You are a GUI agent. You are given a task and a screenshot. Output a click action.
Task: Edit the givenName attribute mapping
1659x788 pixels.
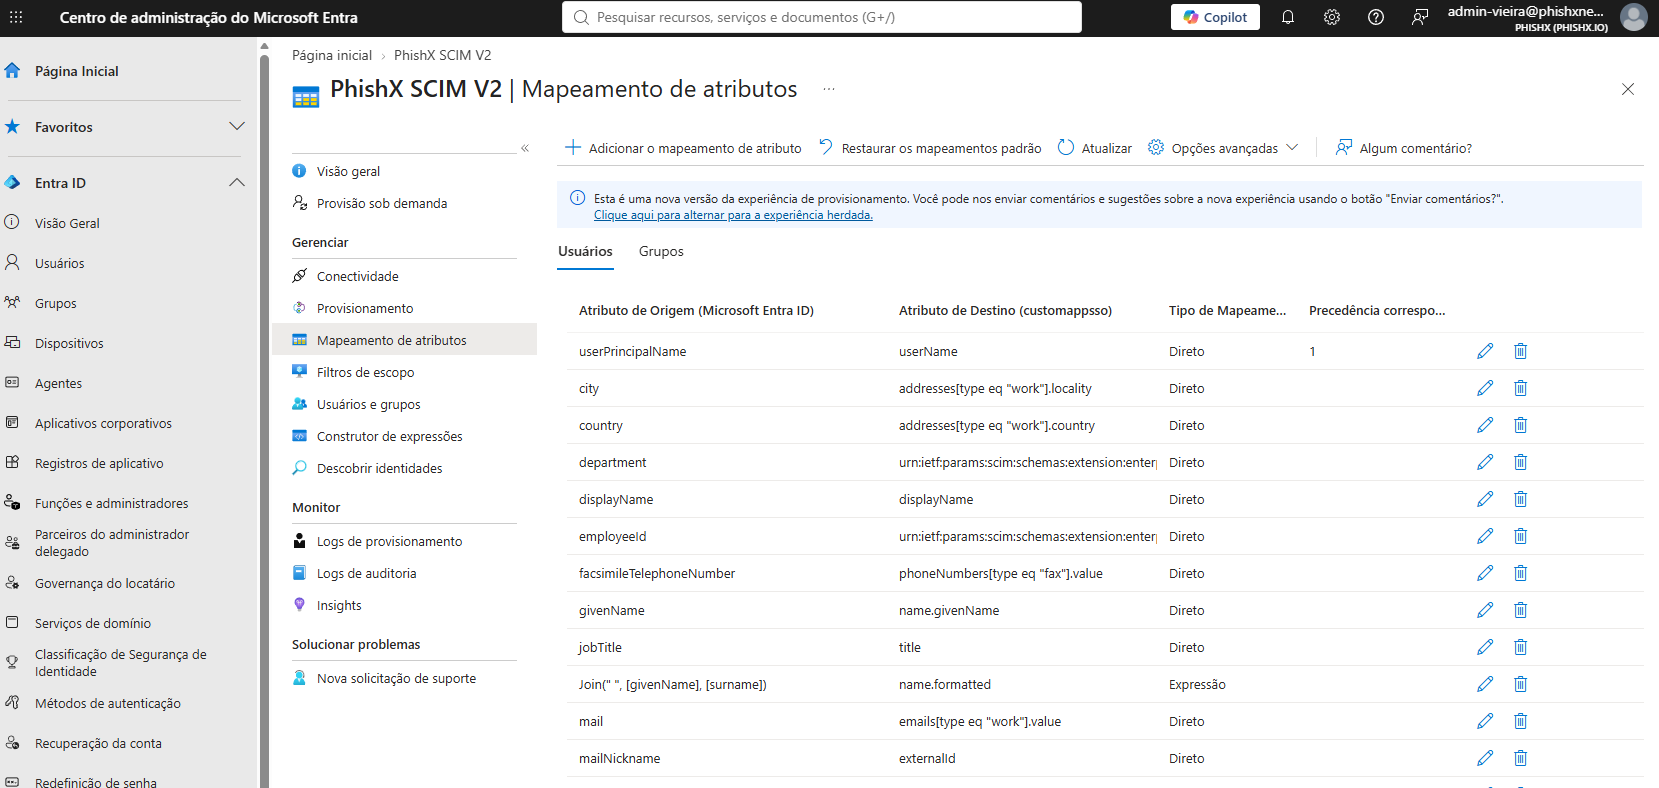tap(1485, 610)
